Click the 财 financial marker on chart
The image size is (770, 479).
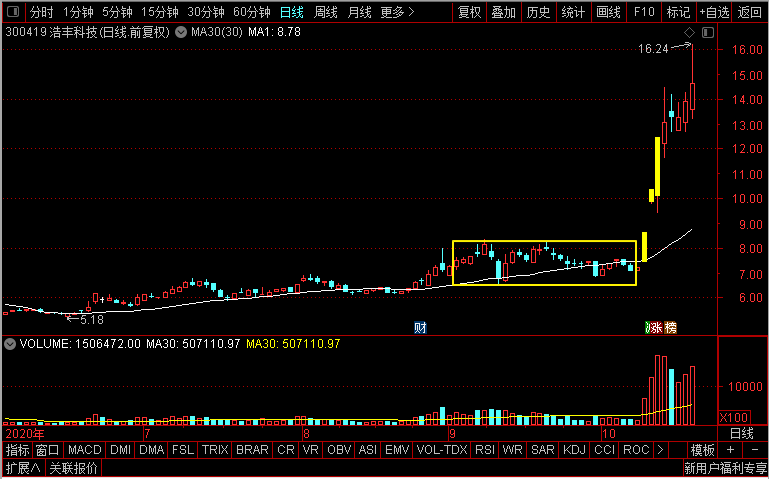(x=421, y=327)
